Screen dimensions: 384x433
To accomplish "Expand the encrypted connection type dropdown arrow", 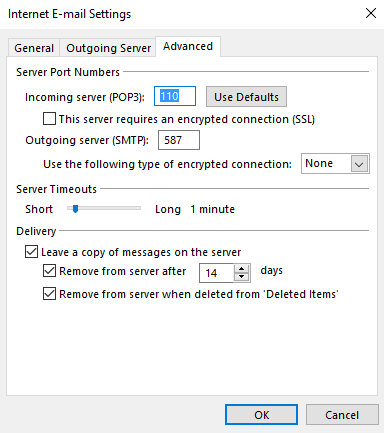I will pyautogui.click(x=359, y=164).
